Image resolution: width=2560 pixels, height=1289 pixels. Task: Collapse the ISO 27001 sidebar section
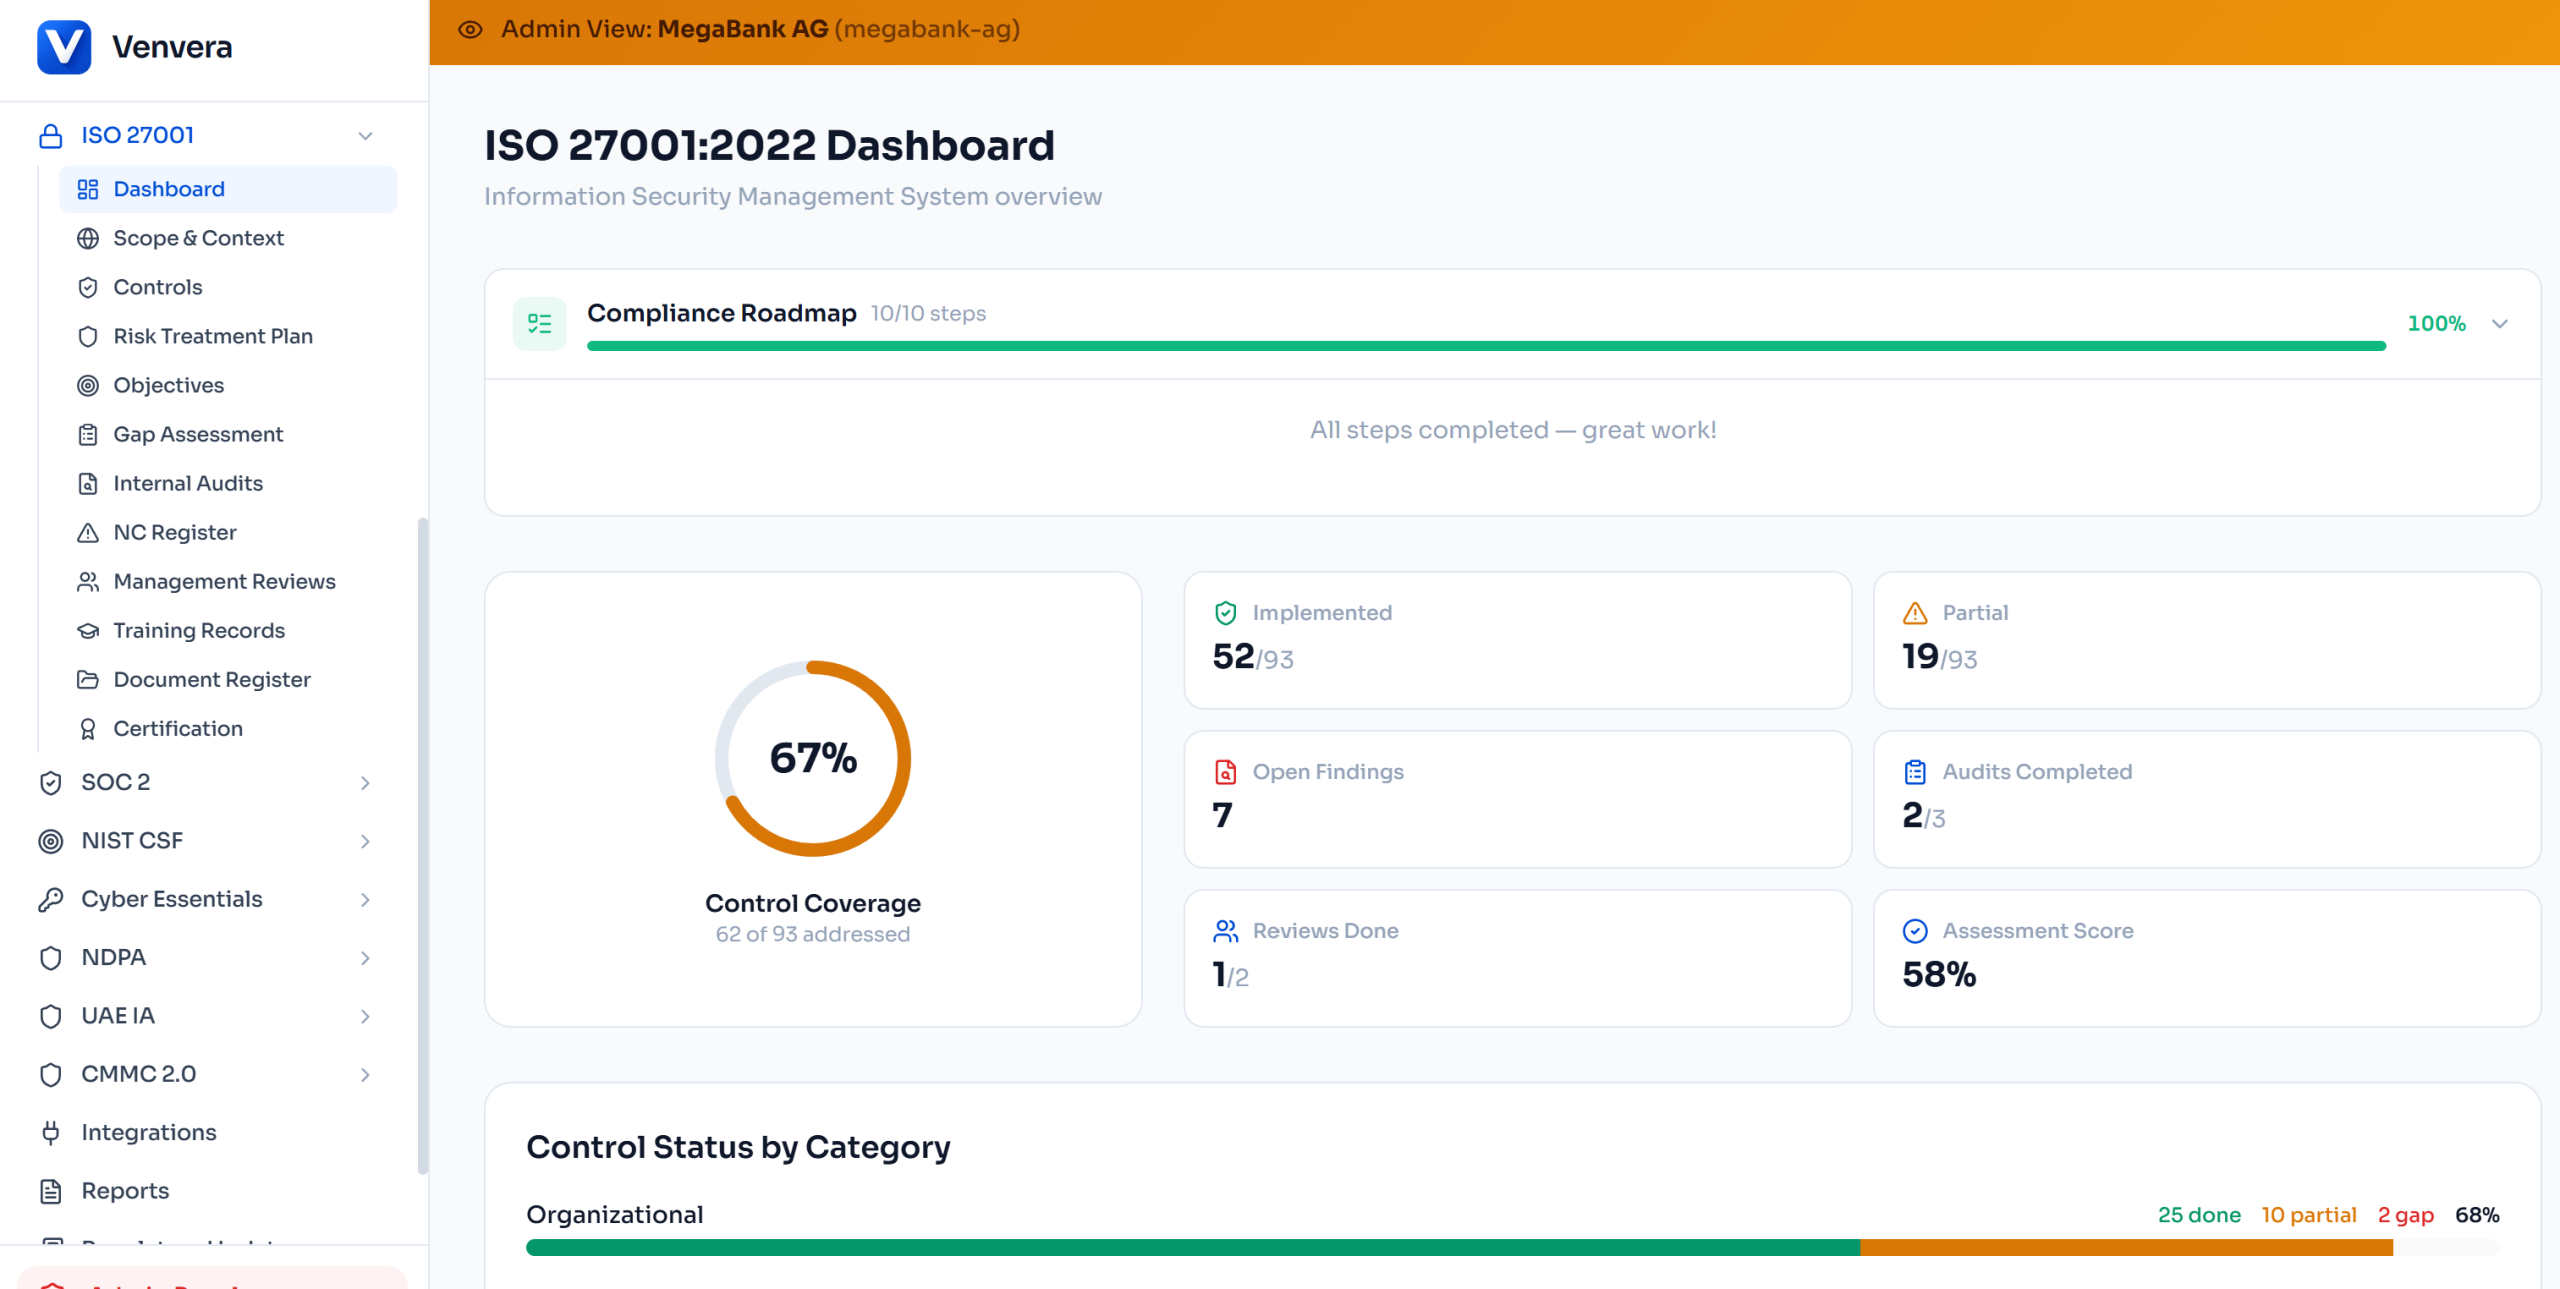[365, 135]
